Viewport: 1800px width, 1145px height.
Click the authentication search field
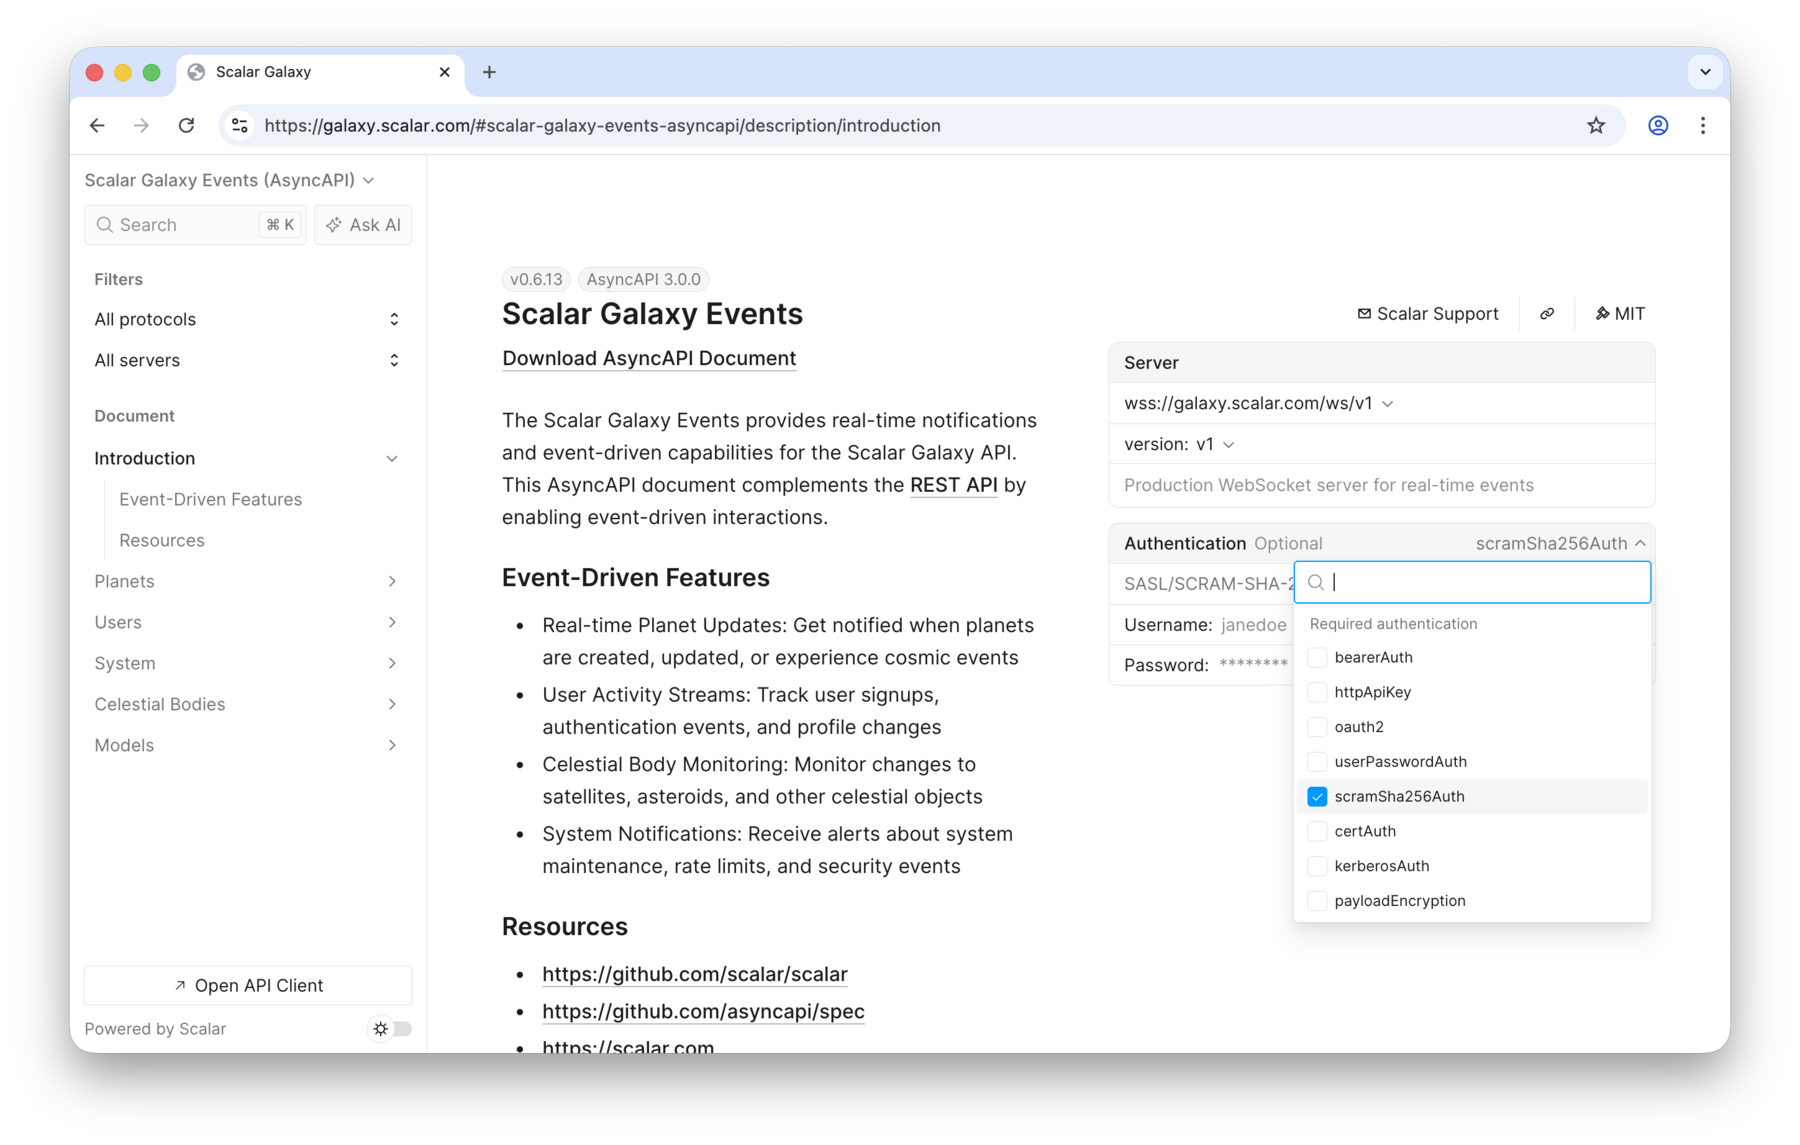(1472, 582)
